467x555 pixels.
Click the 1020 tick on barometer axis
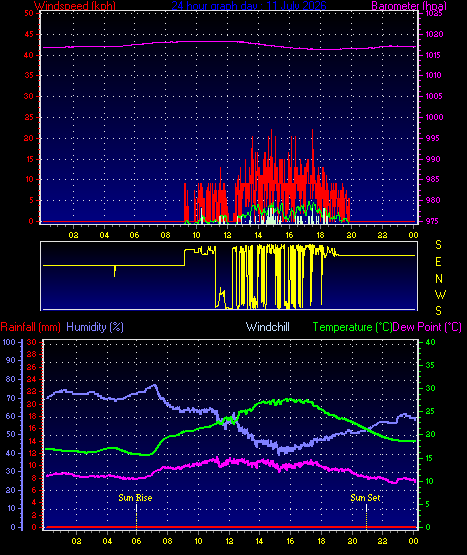[434, 34]
